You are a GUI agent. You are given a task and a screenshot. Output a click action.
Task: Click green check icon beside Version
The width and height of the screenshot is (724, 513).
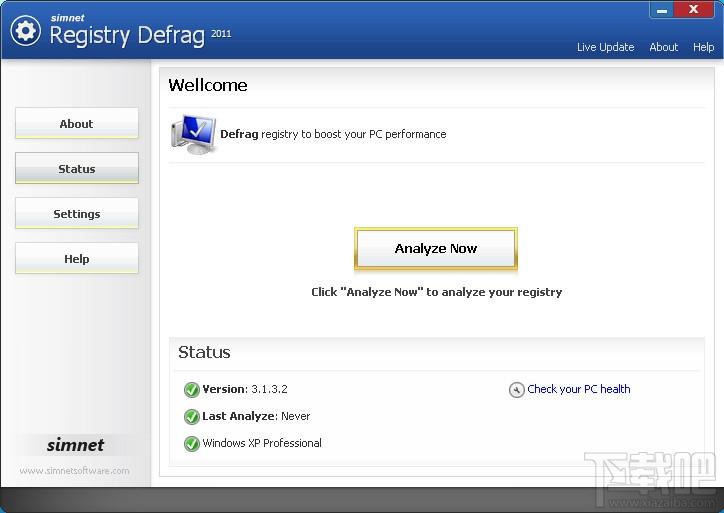192,390
